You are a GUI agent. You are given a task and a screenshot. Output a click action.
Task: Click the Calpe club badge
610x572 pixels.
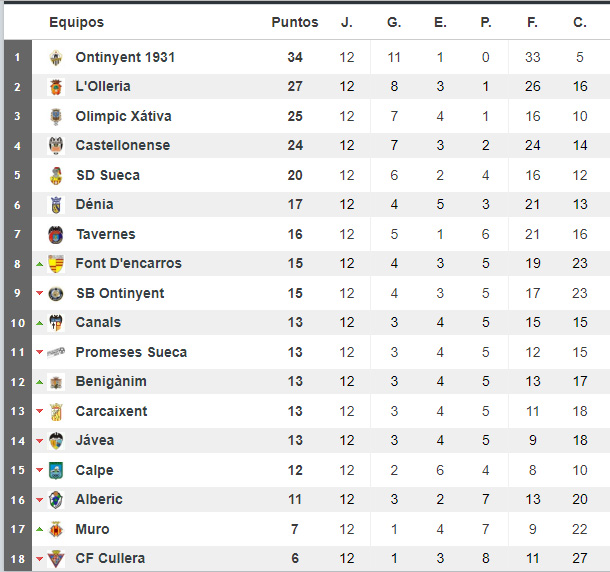pos(56,470)
